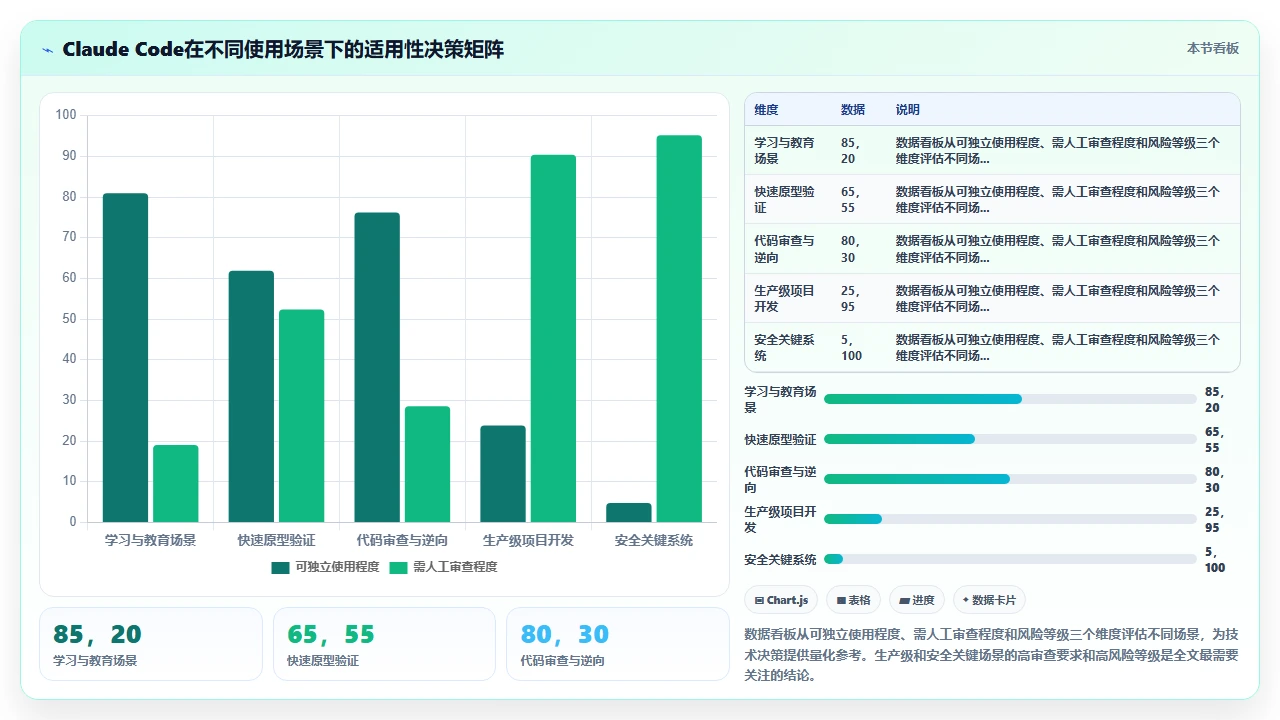
Task: Click the light green bar for 生产级项目开发
Action: tap(553, 338)
